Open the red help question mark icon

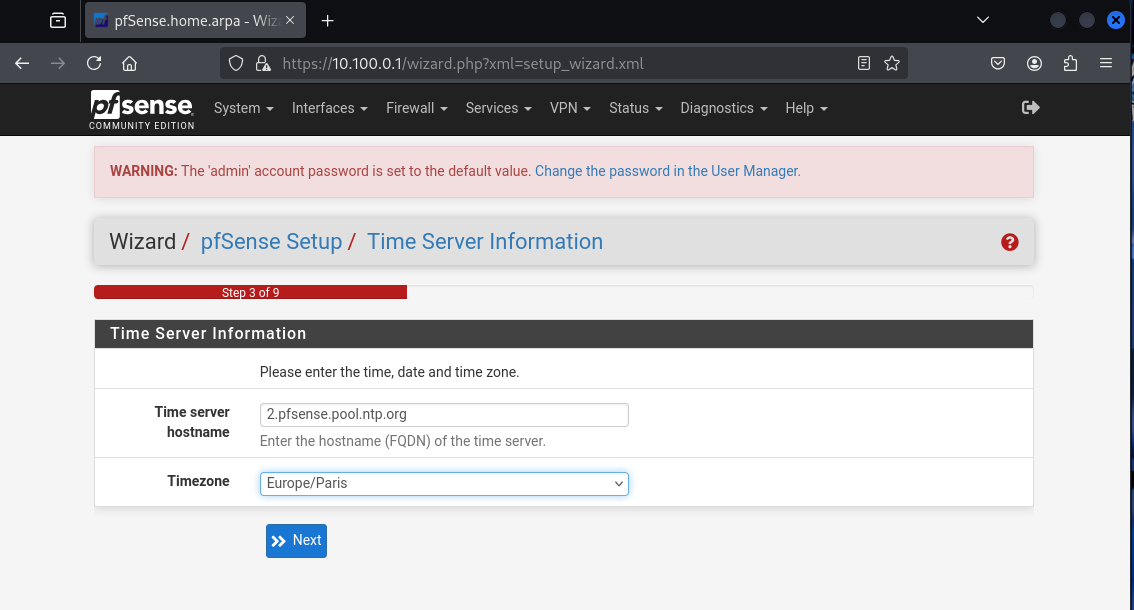pyautogui.click(x=1010, y=242)
